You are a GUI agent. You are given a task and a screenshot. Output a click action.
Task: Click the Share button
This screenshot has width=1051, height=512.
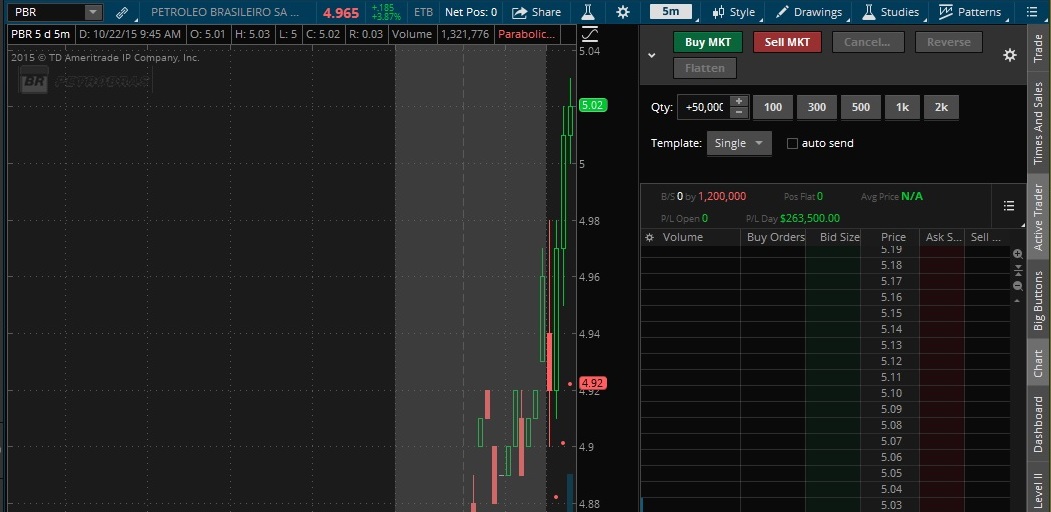click(536, 12)
